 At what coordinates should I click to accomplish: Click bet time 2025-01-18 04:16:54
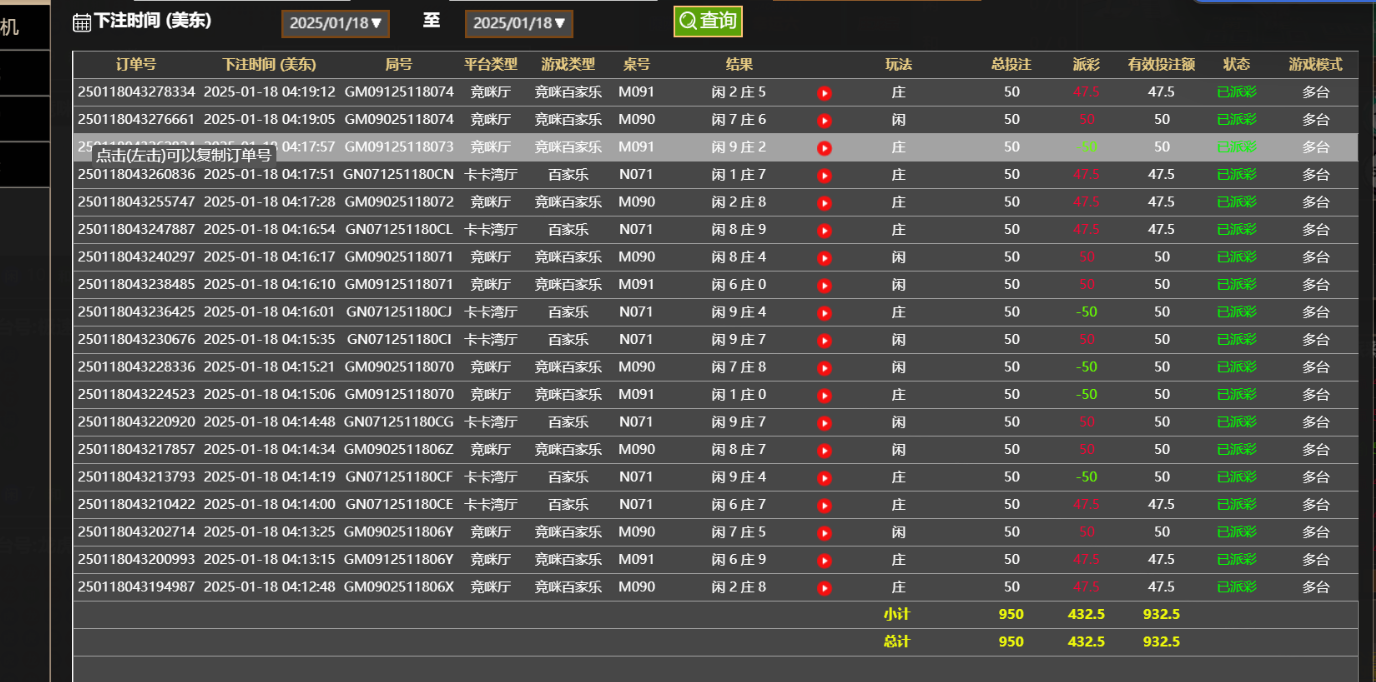(x=269, y=229)
